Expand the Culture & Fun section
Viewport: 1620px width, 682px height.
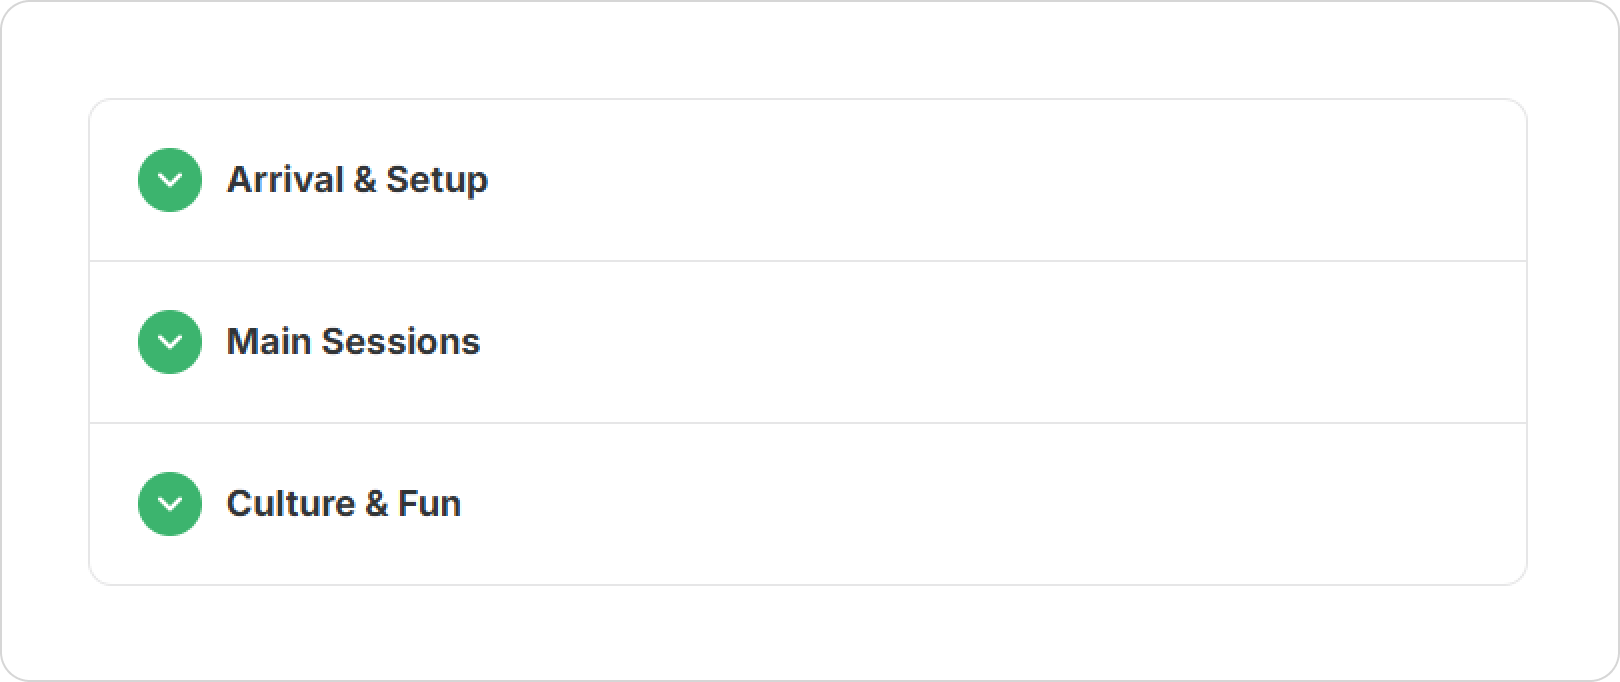808,504
